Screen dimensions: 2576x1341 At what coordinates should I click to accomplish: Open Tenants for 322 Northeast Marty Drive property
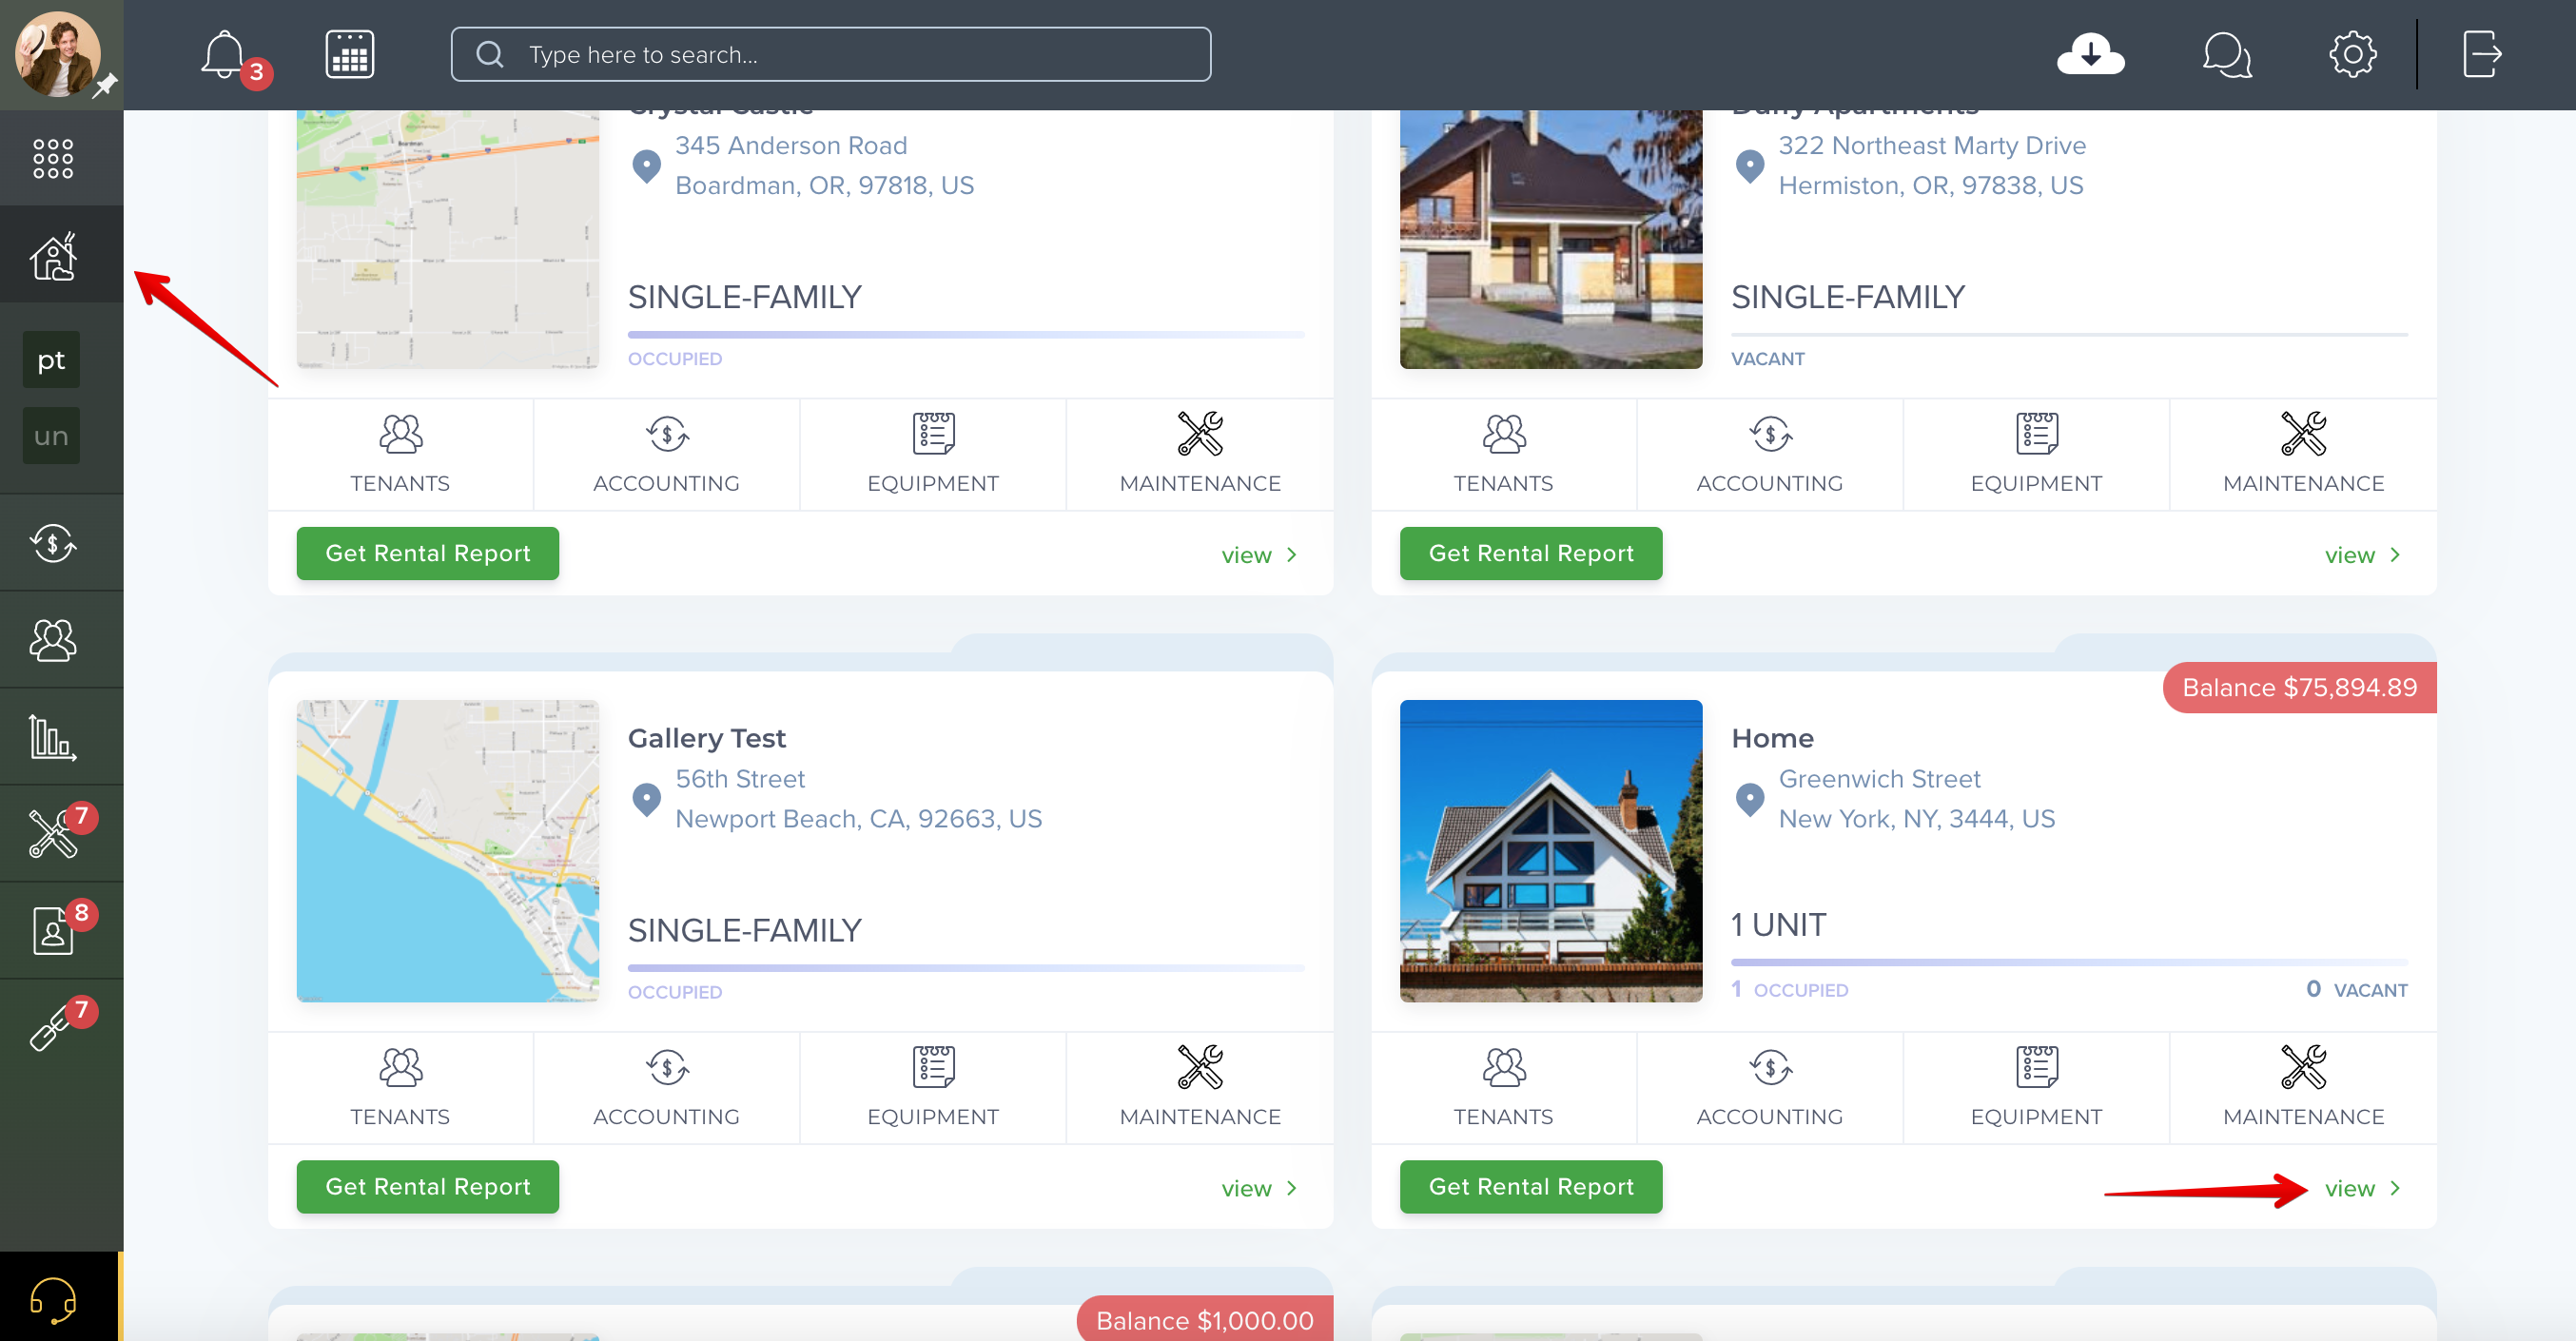[1503, 454]
